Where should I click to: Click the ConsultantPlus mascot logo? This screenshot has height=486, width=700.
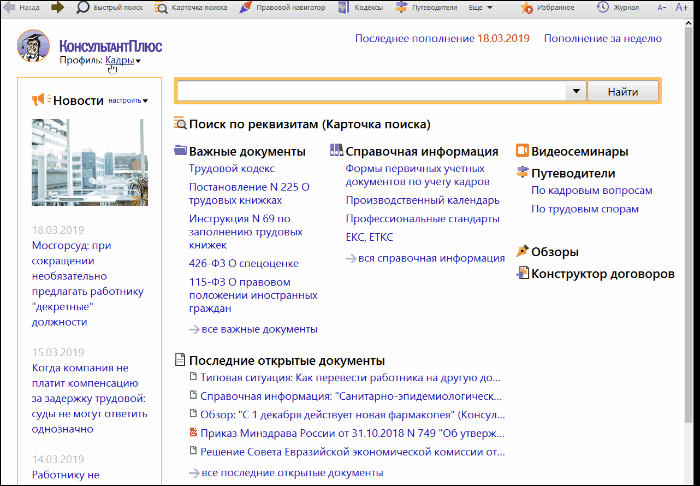33,46
